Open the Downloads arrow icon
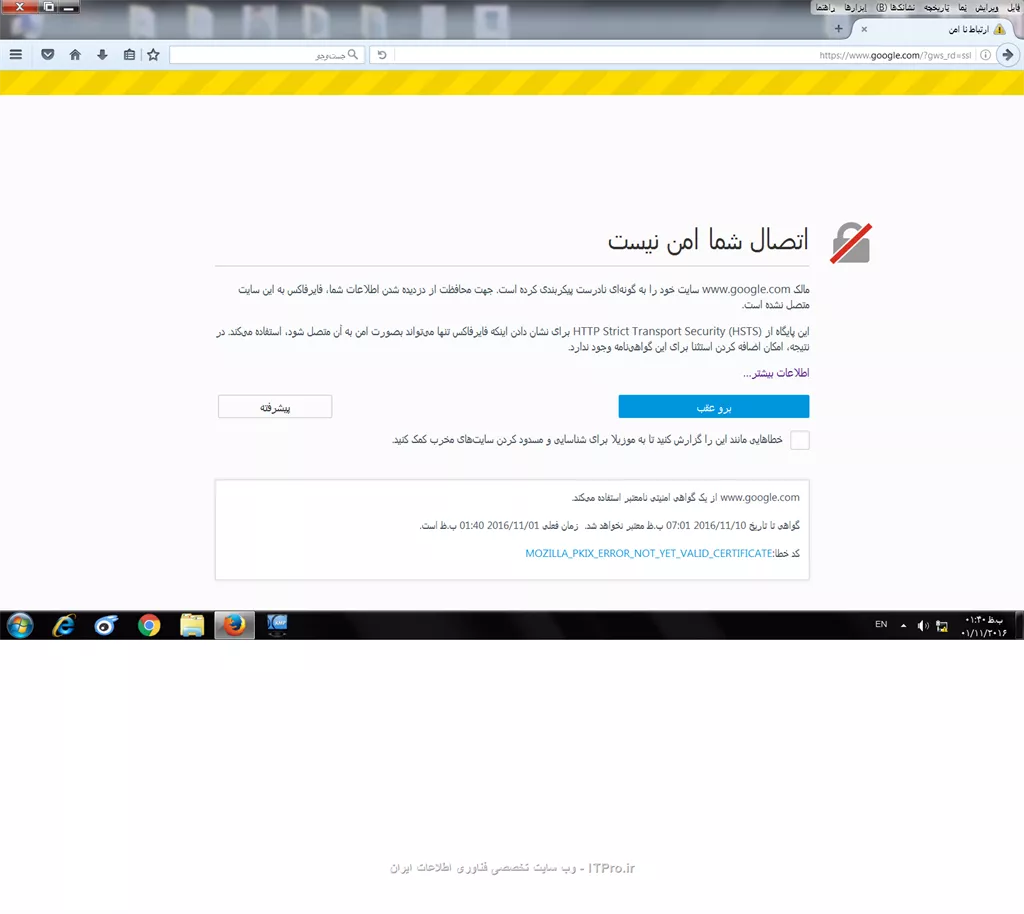The height and width of the screenshot is (914, 1024). (x=102, y=55)
